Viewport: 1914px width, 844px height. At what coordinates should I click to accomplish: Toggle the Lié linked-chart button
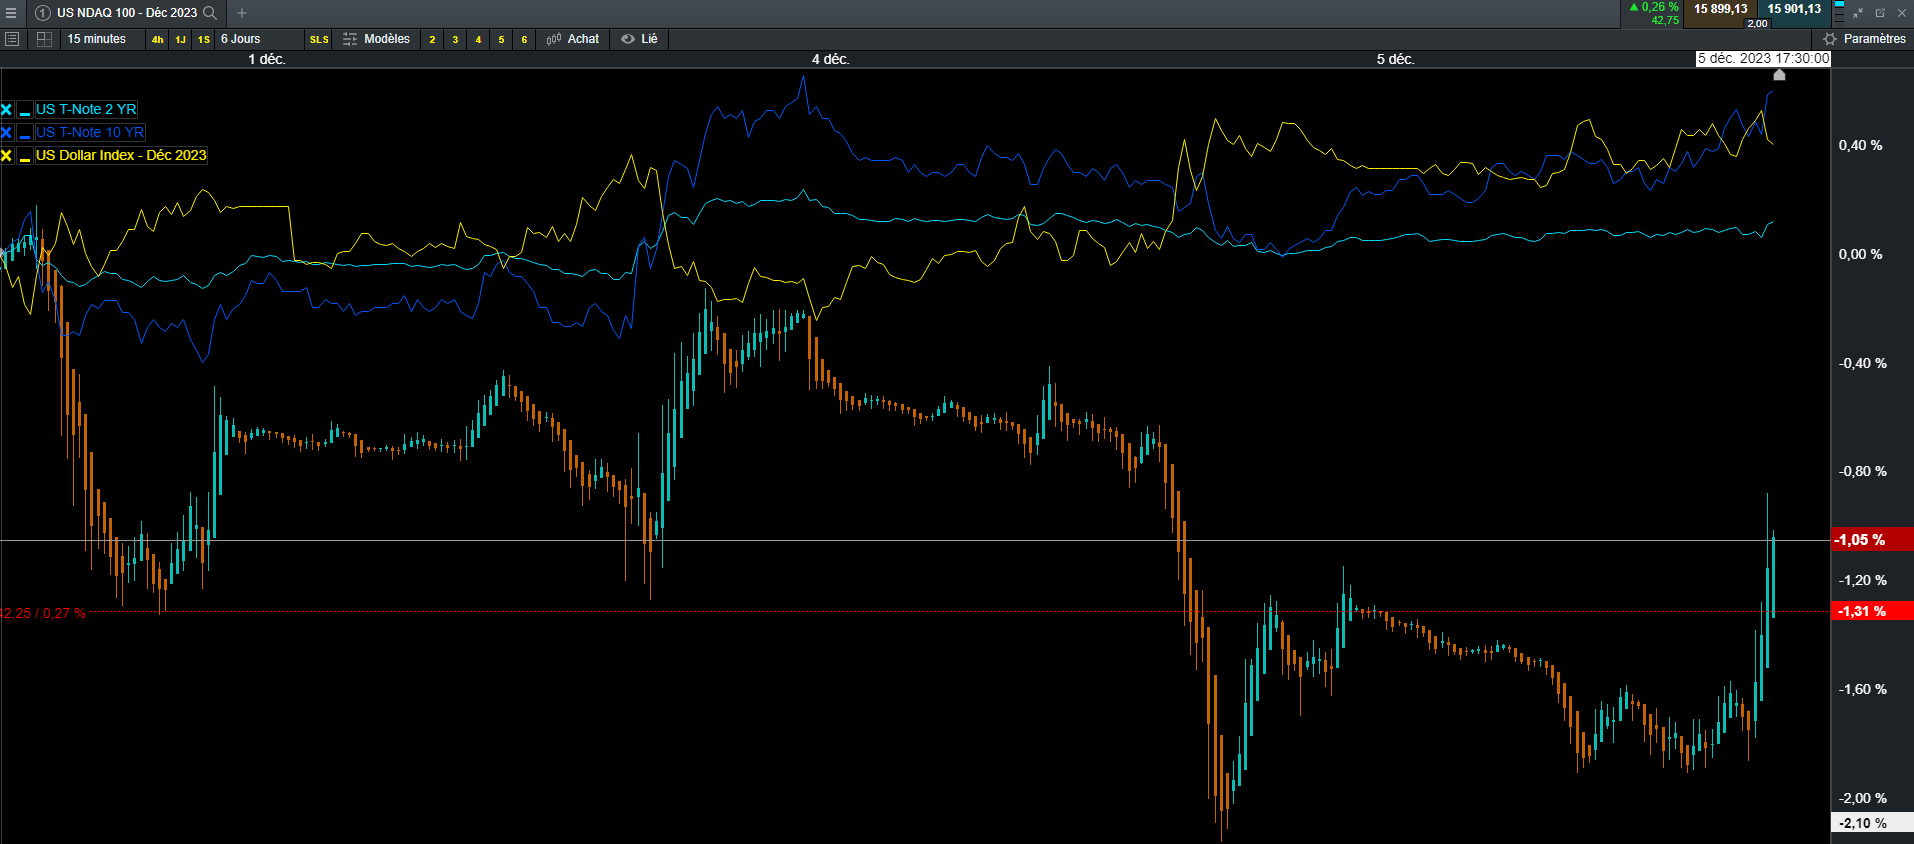(640, 39)
